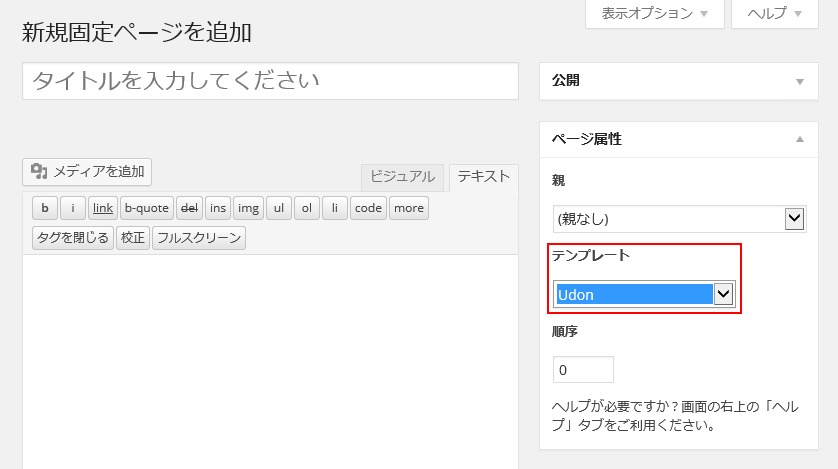Click the タグを閉じる button

pyautogui.click(x=73, y=238)
